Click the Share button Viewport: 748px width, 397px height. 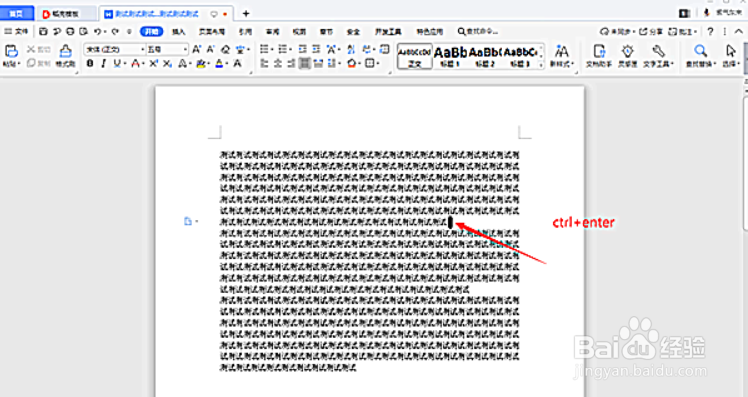(x=652, y=31)
